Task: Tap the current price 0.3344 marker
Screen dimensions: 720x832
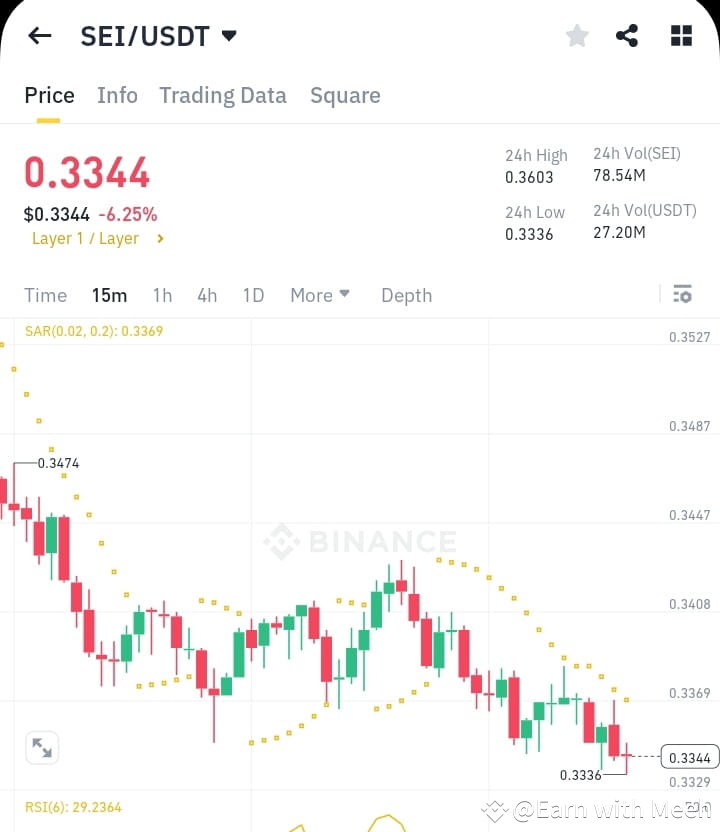Action: [x=688, y=758]
